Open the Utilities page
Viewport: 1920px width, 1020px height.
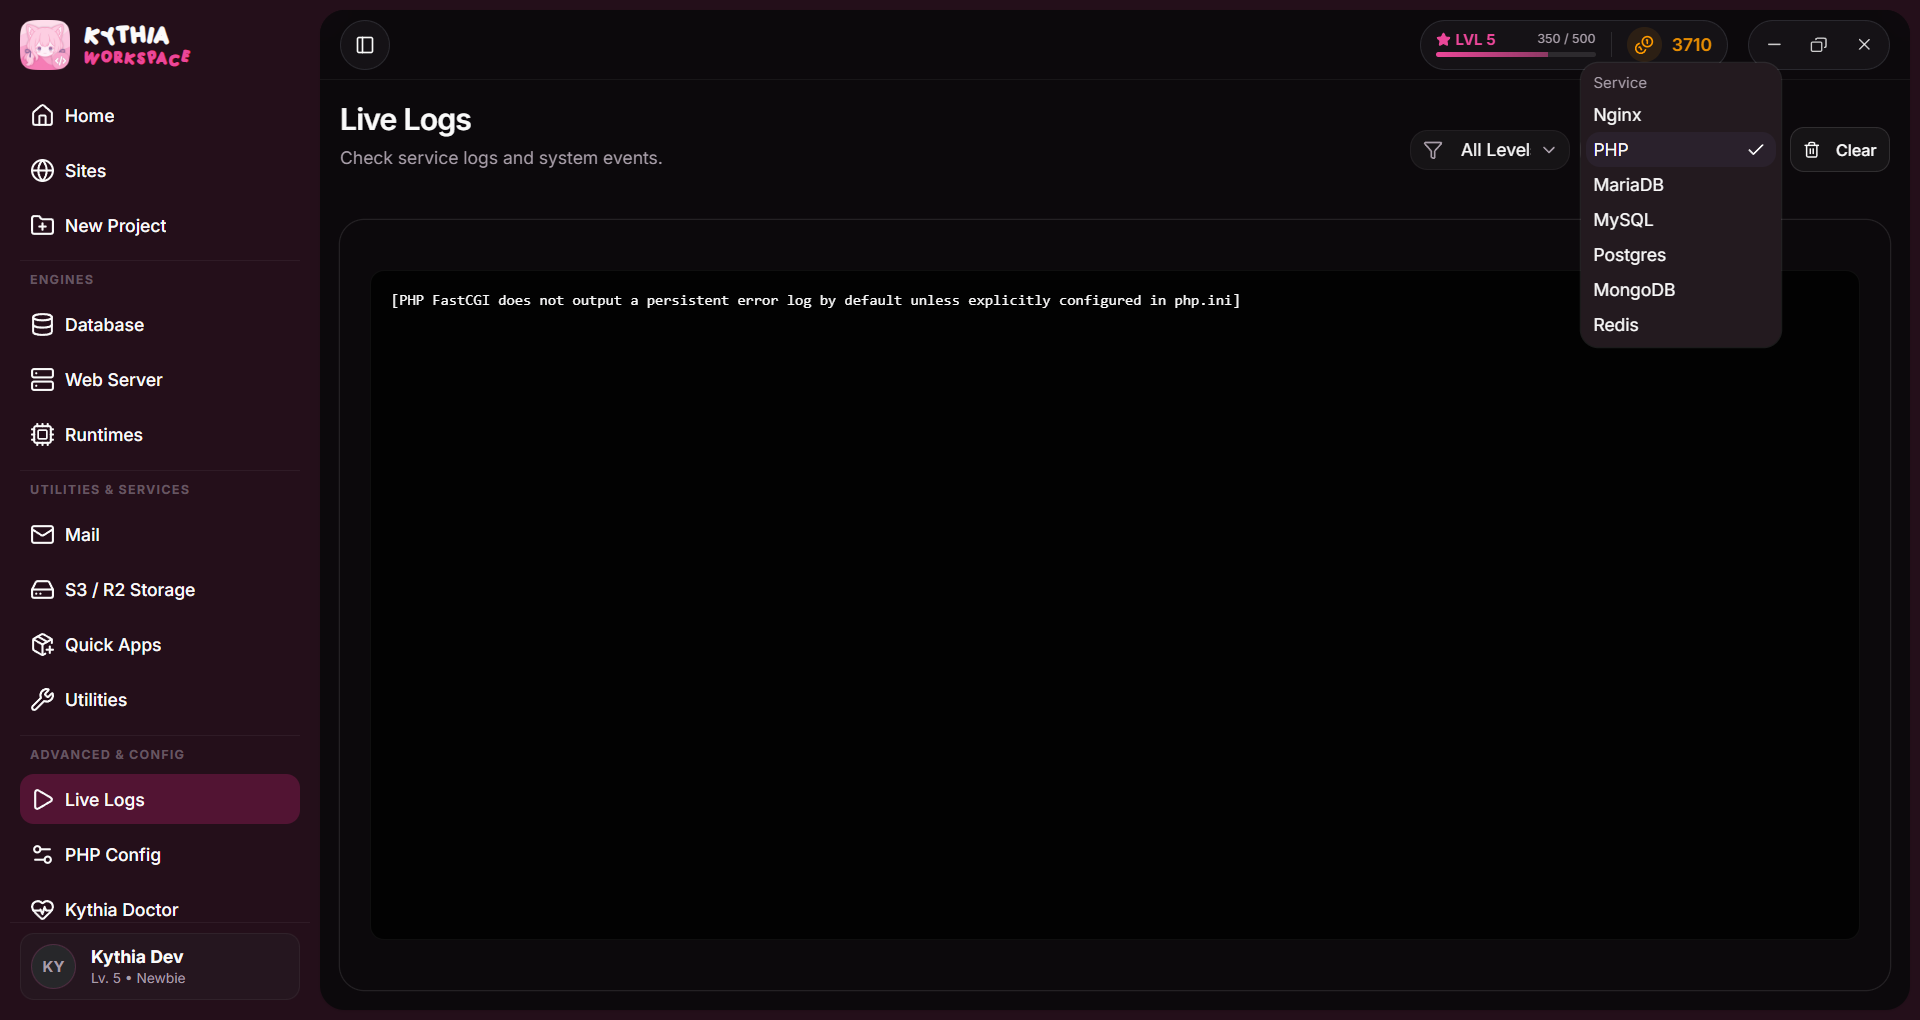coord(160,699)
